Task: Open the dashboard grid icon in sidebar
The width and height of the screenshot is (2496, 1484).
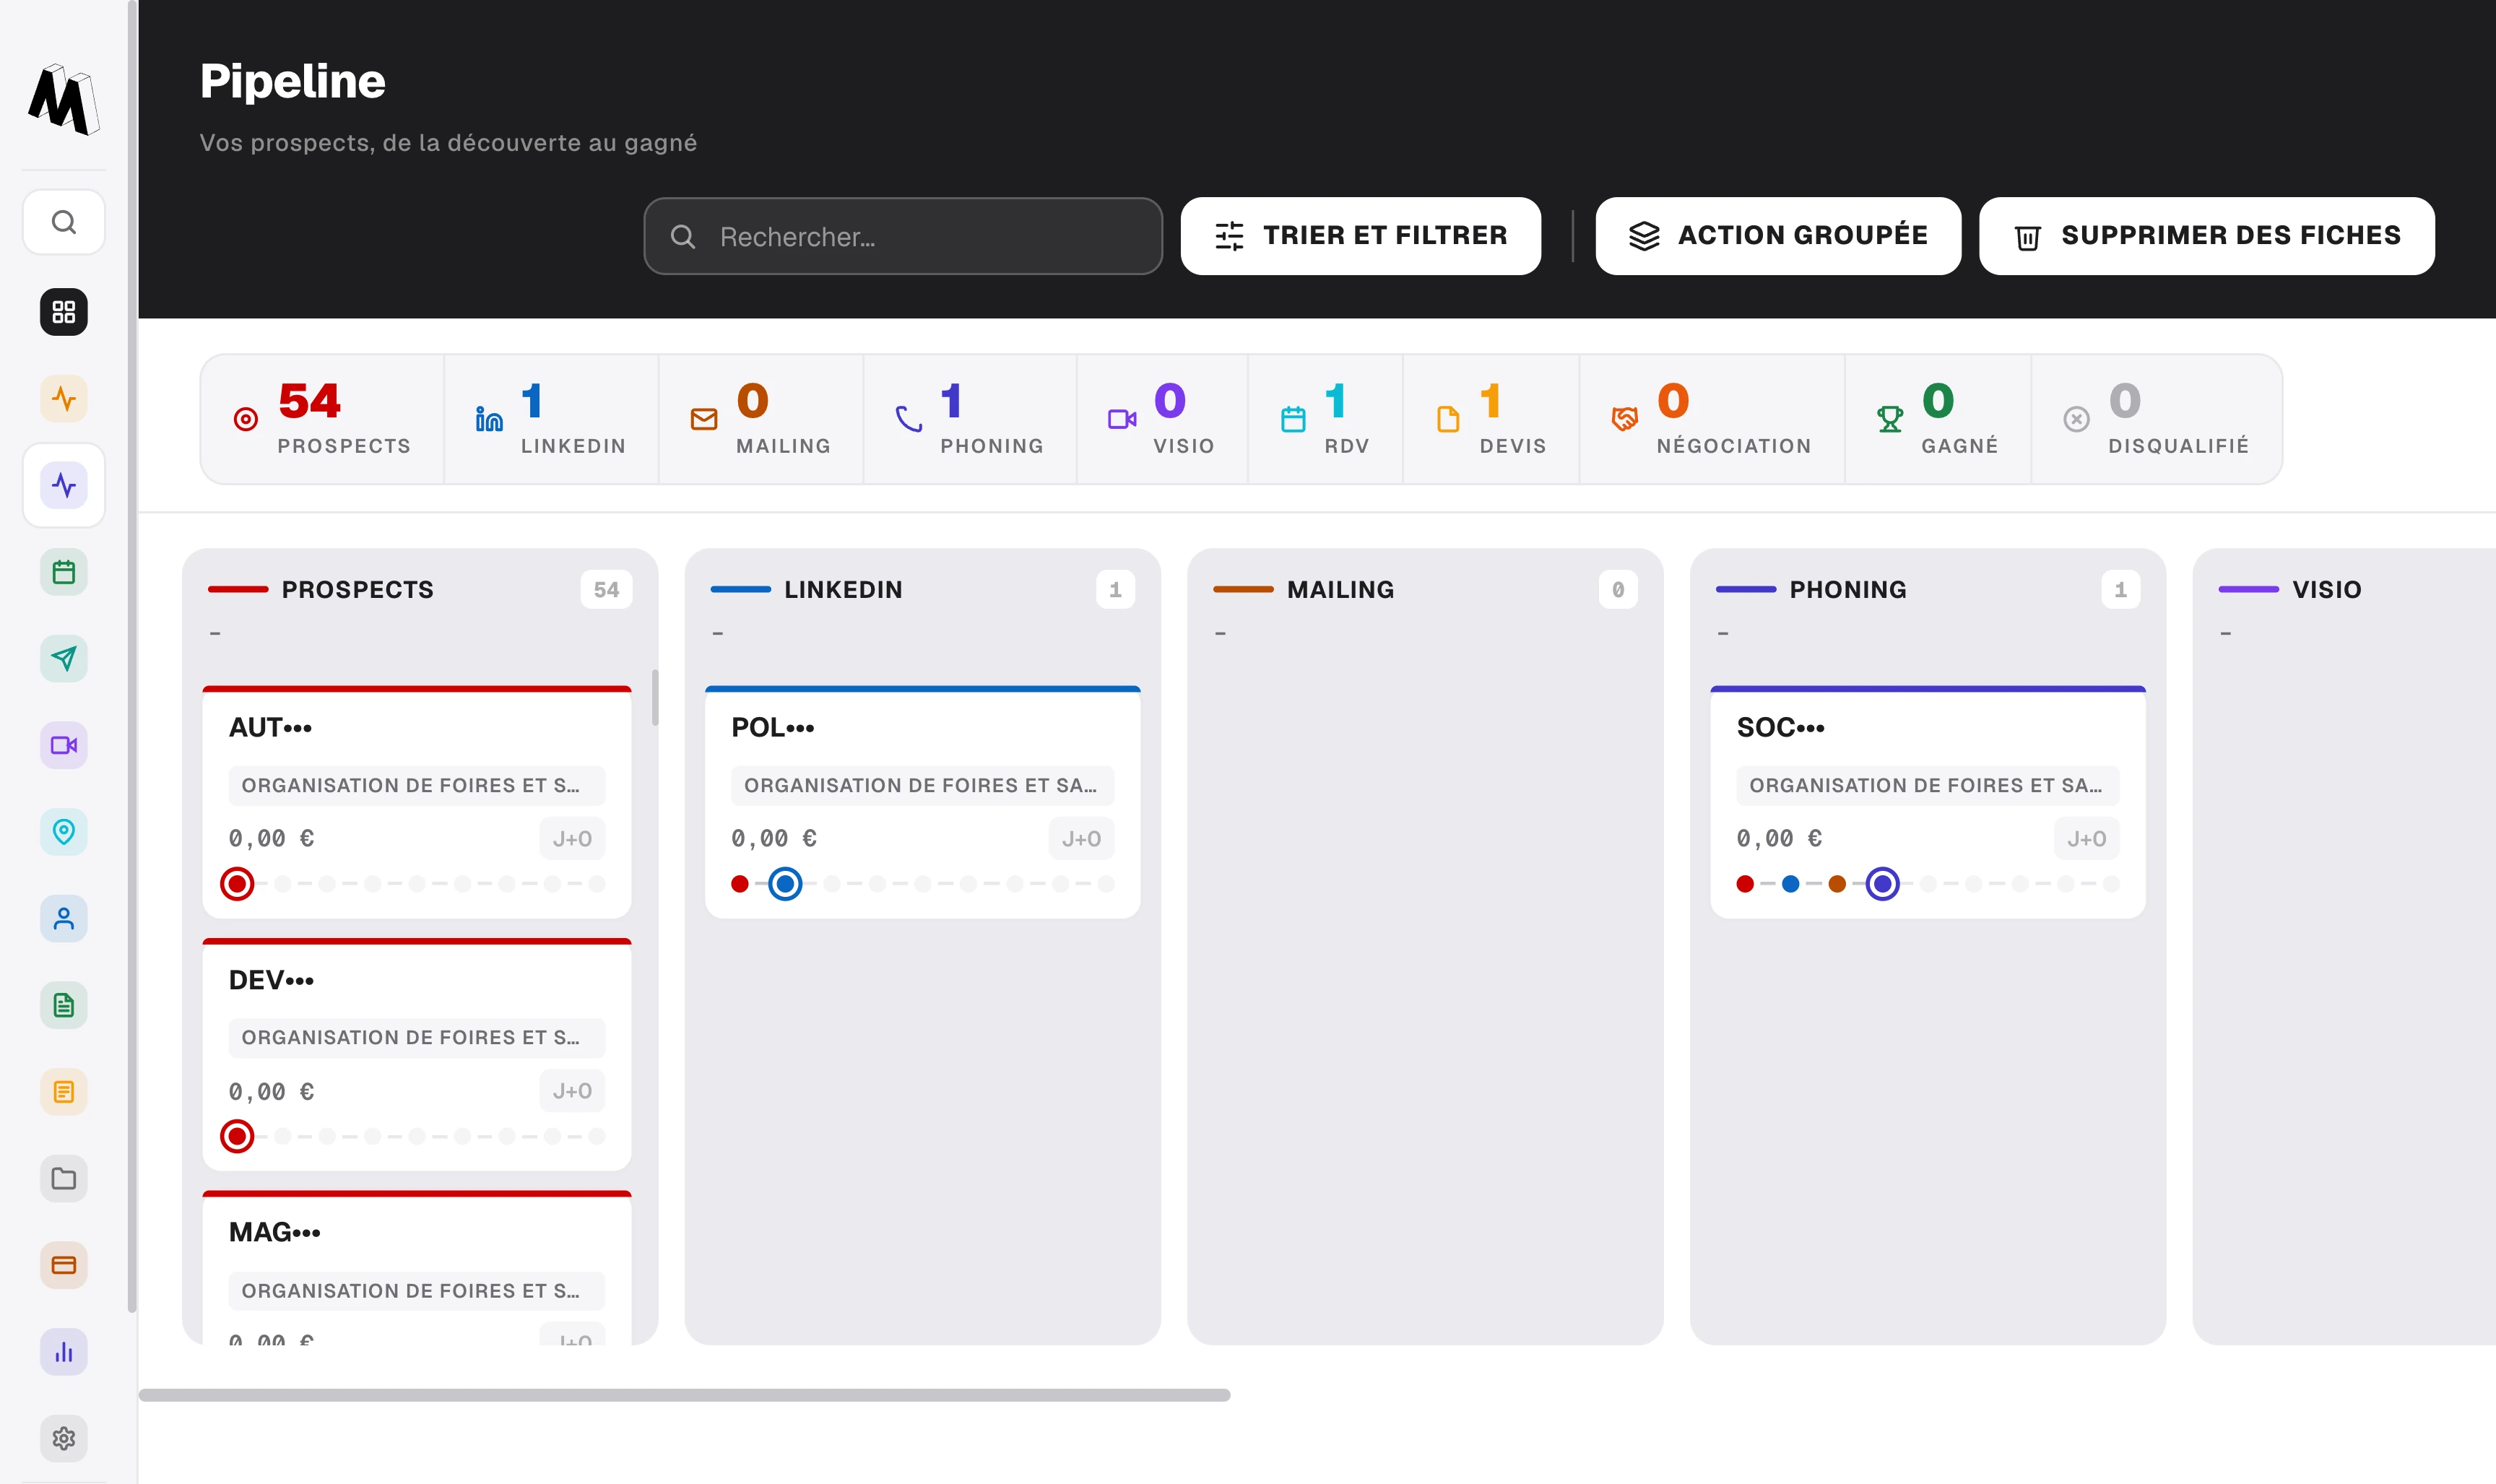Action: [64, 312]
